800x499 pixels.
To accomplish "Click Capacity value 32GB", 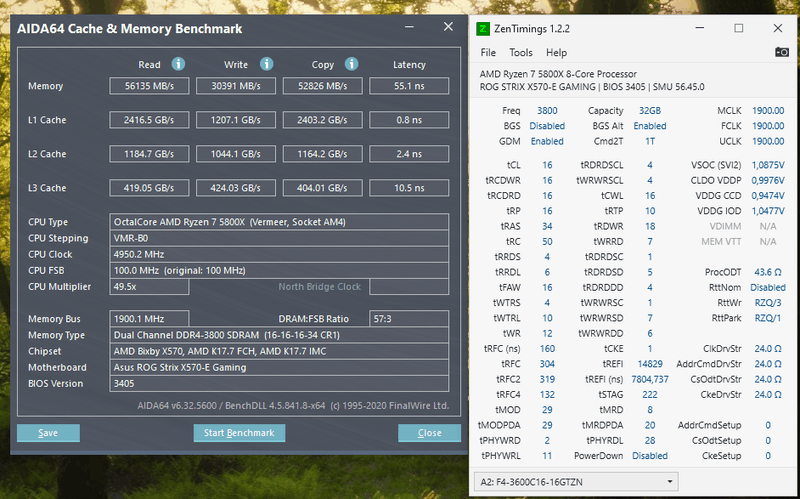I will click(x=650, y=111).
